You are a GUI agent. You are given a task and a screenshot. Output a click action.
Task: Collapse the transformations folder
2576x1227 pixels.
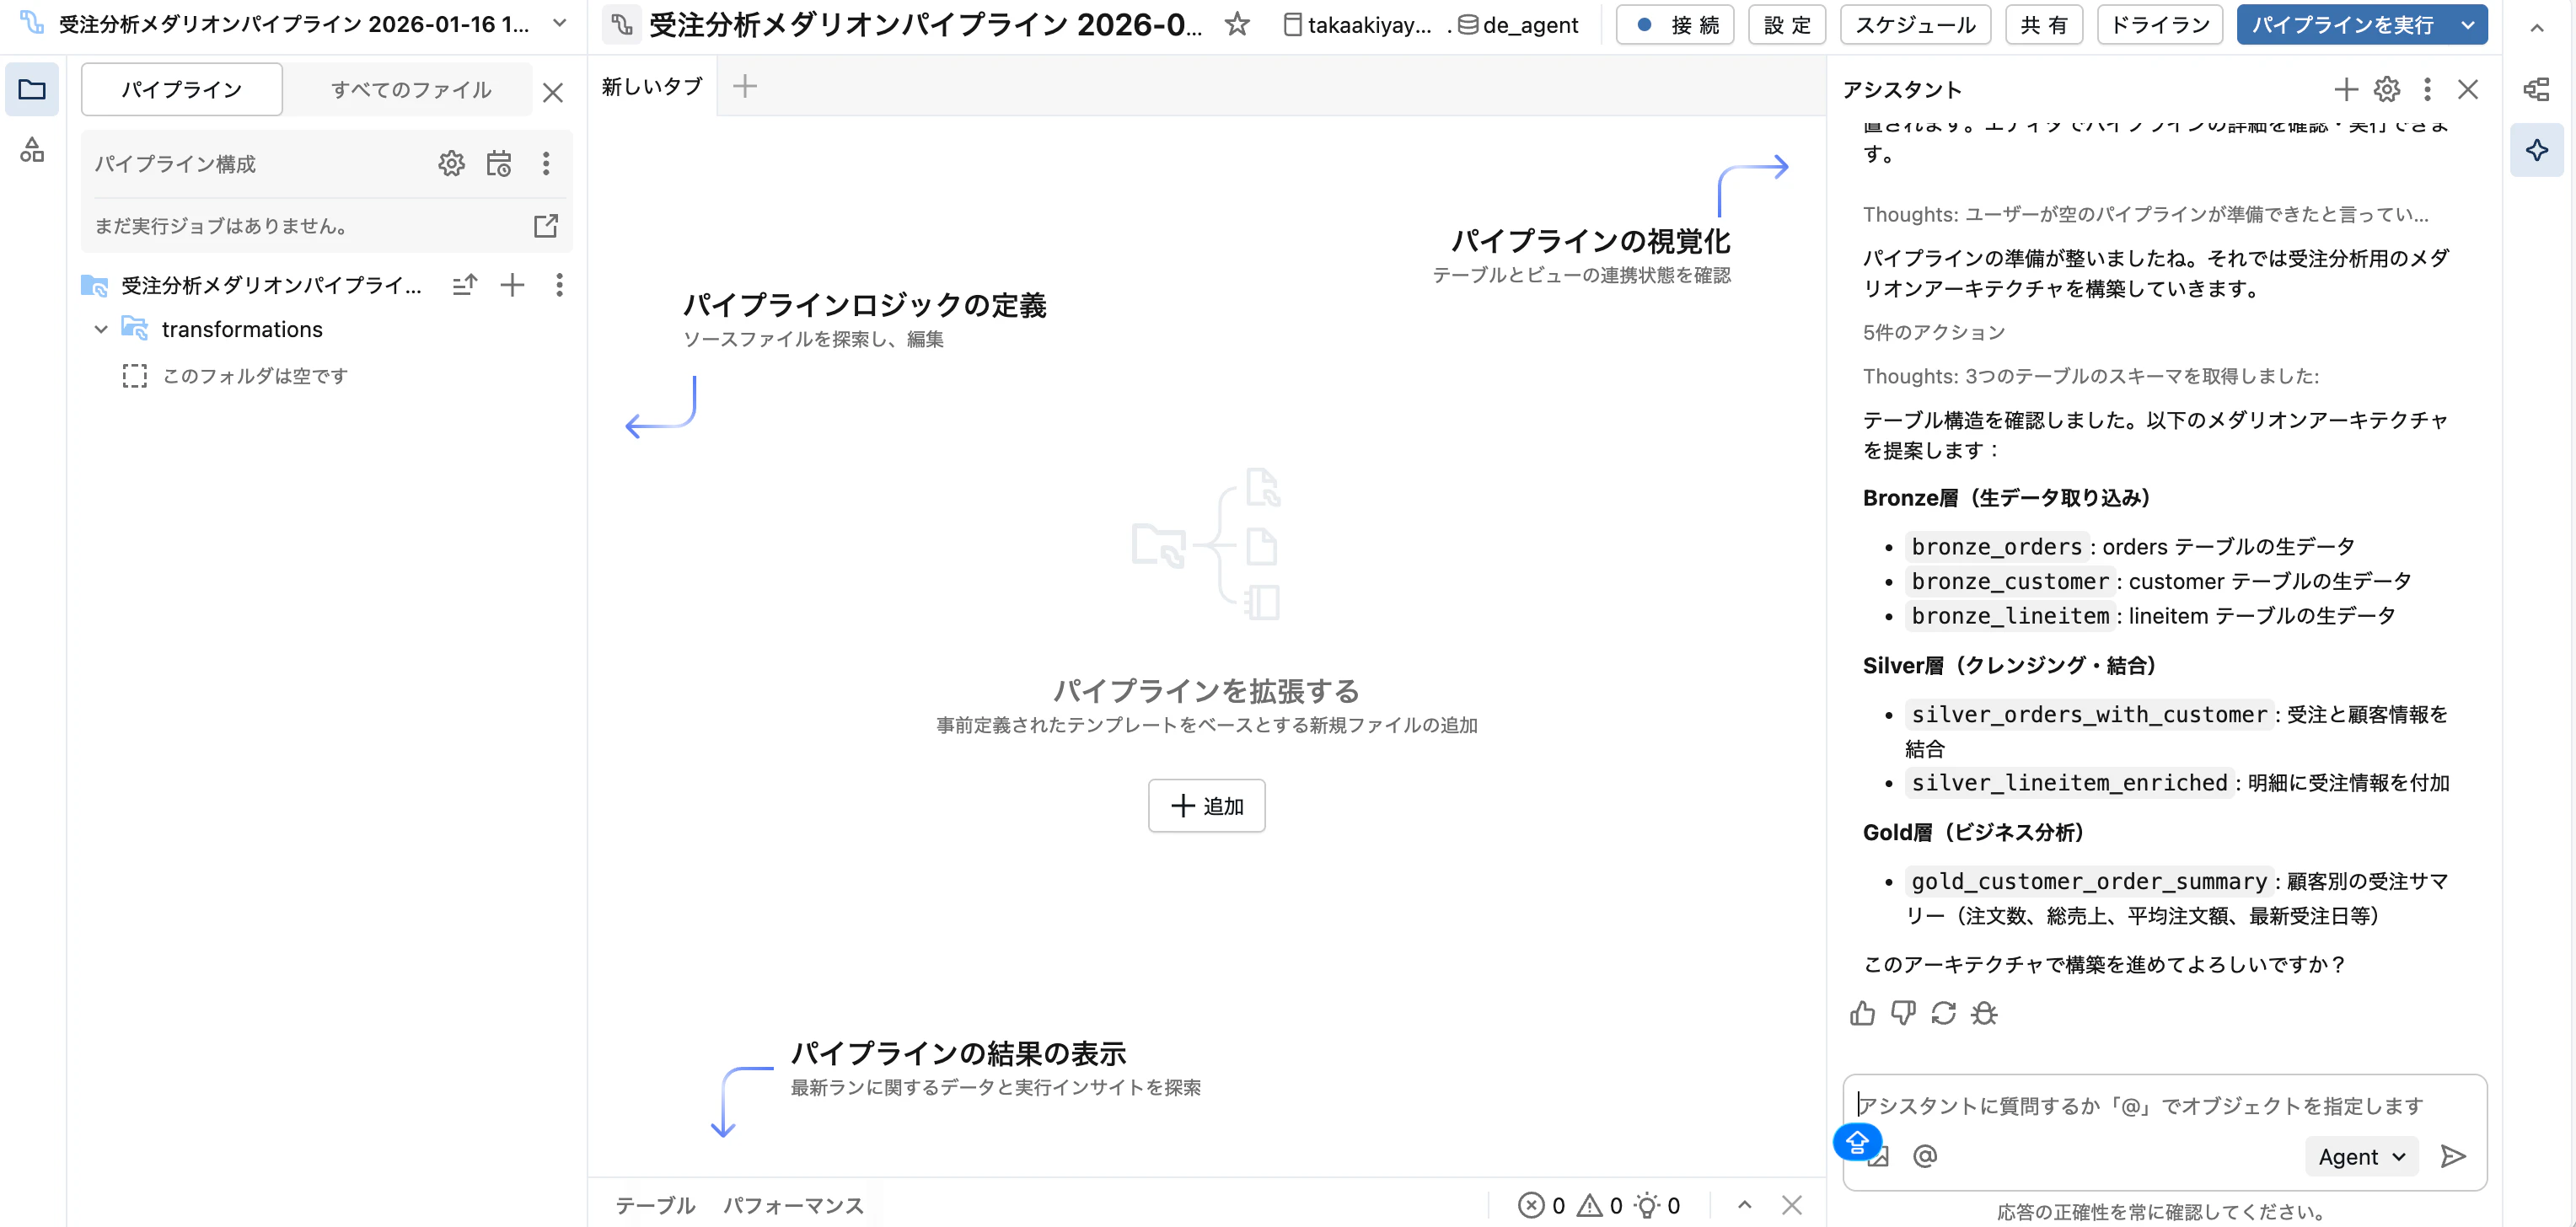[100, 329]
